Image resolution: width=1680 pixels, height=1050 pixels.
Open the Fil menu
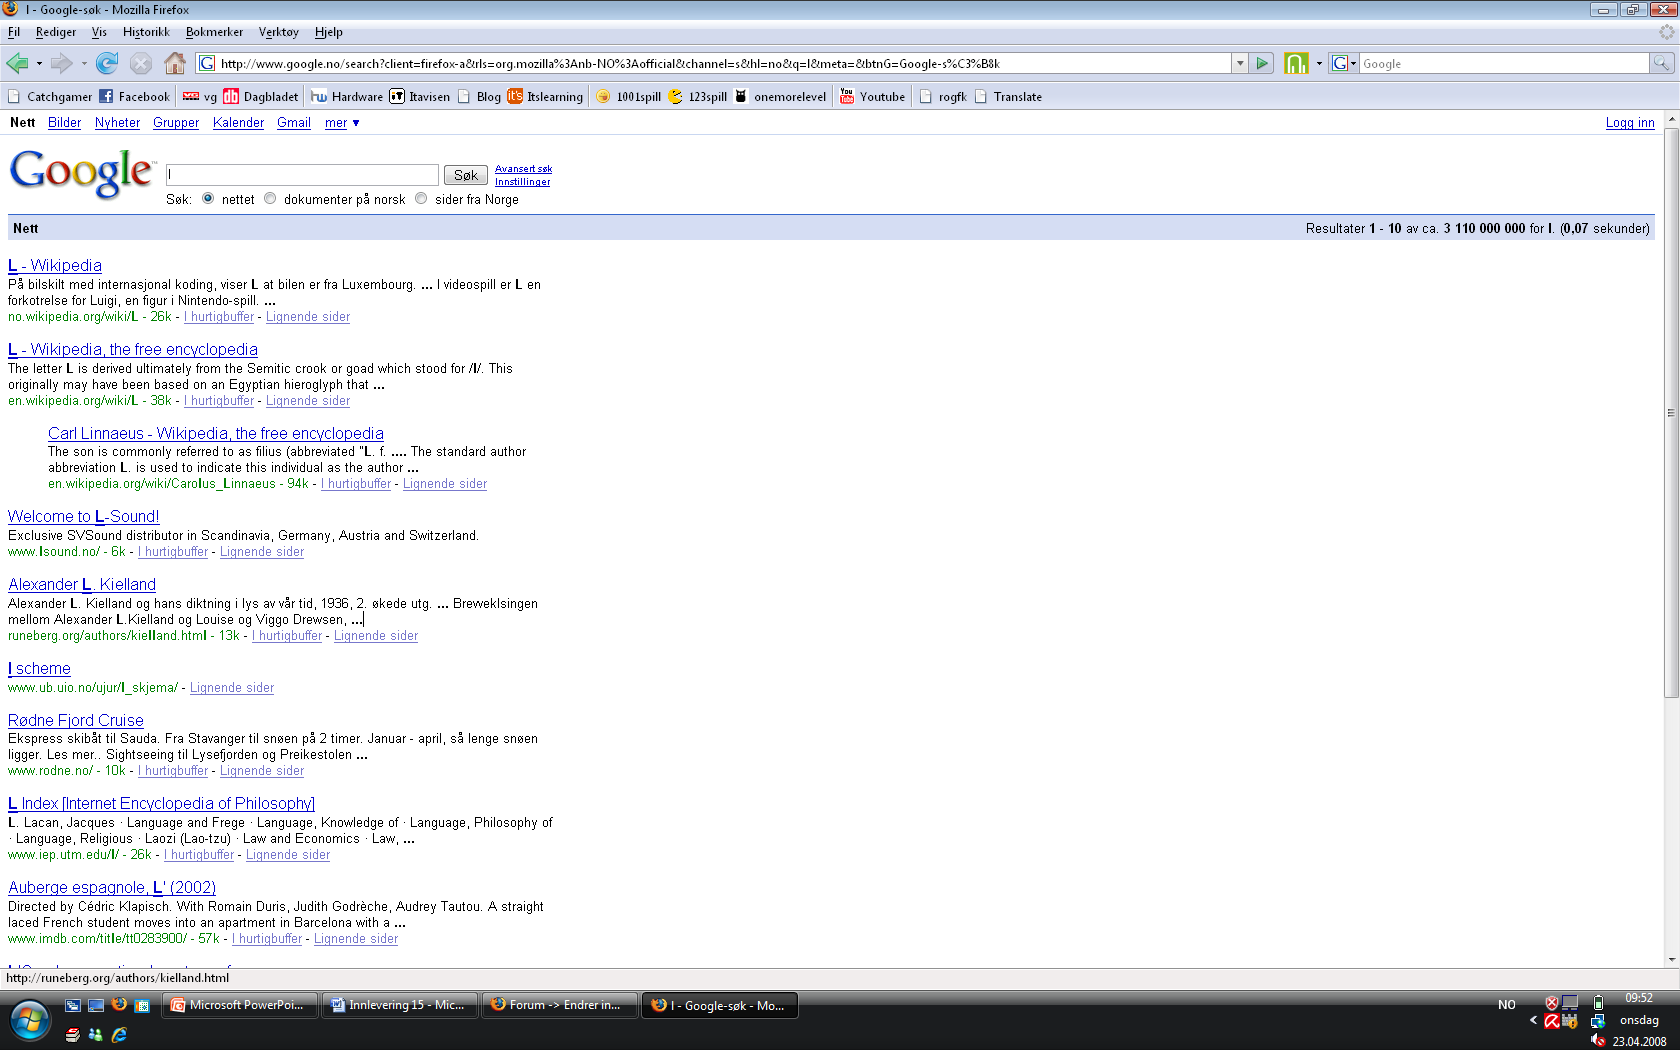(x=14, y=32)
